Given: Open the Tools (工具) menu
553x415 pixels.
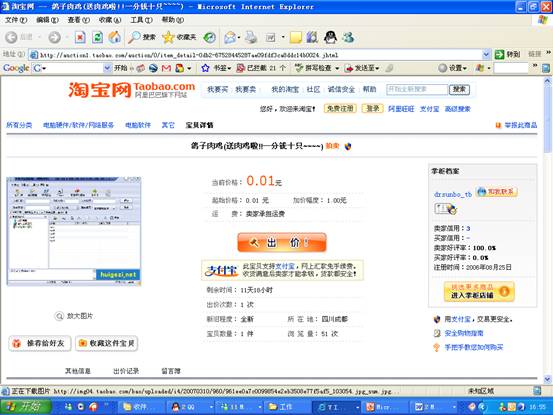Looking at the screenshot, I should (141, 20).
